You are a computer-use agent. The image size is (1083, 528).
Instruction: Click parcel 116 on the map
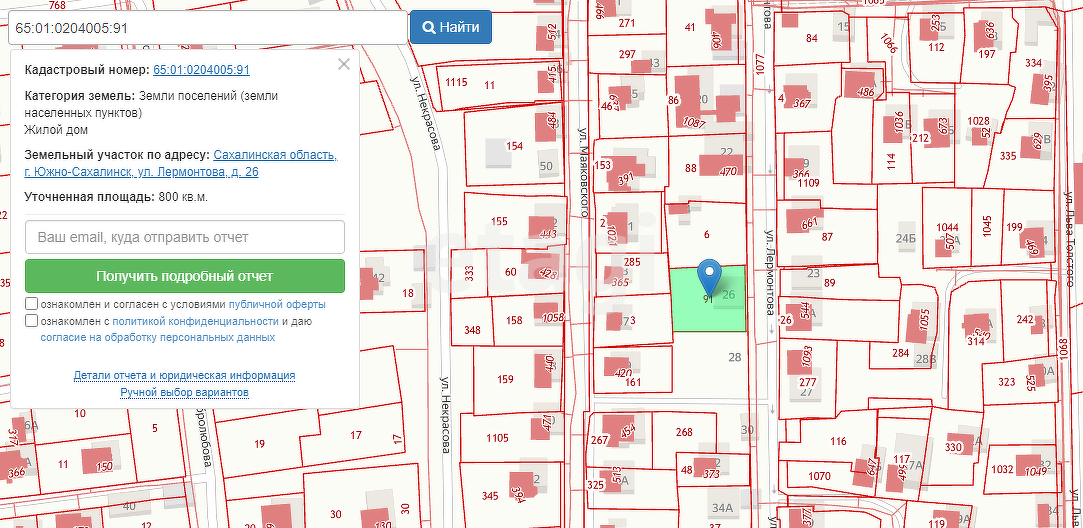pyautogui.click(x=838, y=441)
